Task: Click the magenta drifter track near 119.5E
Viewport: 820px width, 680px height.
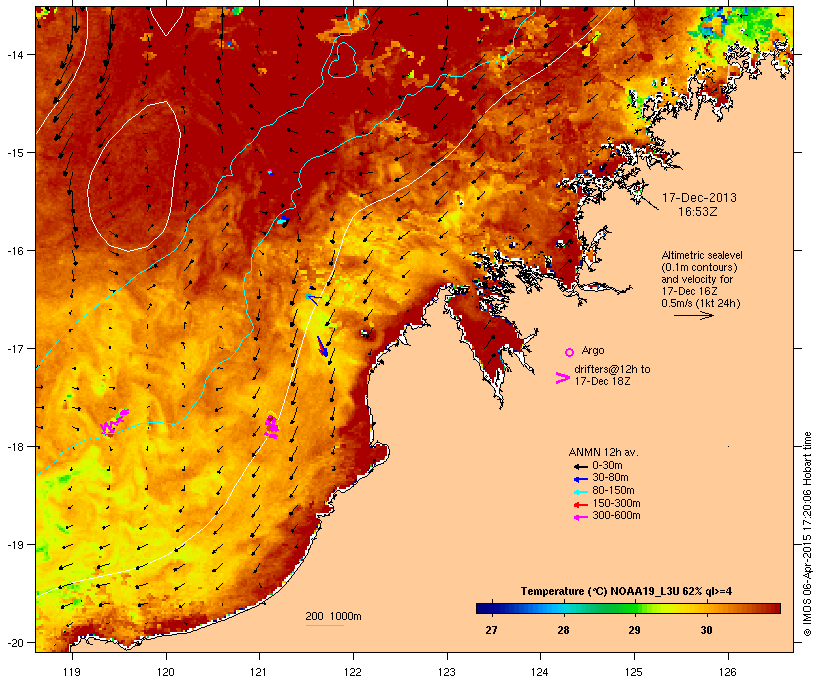Action: tap(114, 422)
